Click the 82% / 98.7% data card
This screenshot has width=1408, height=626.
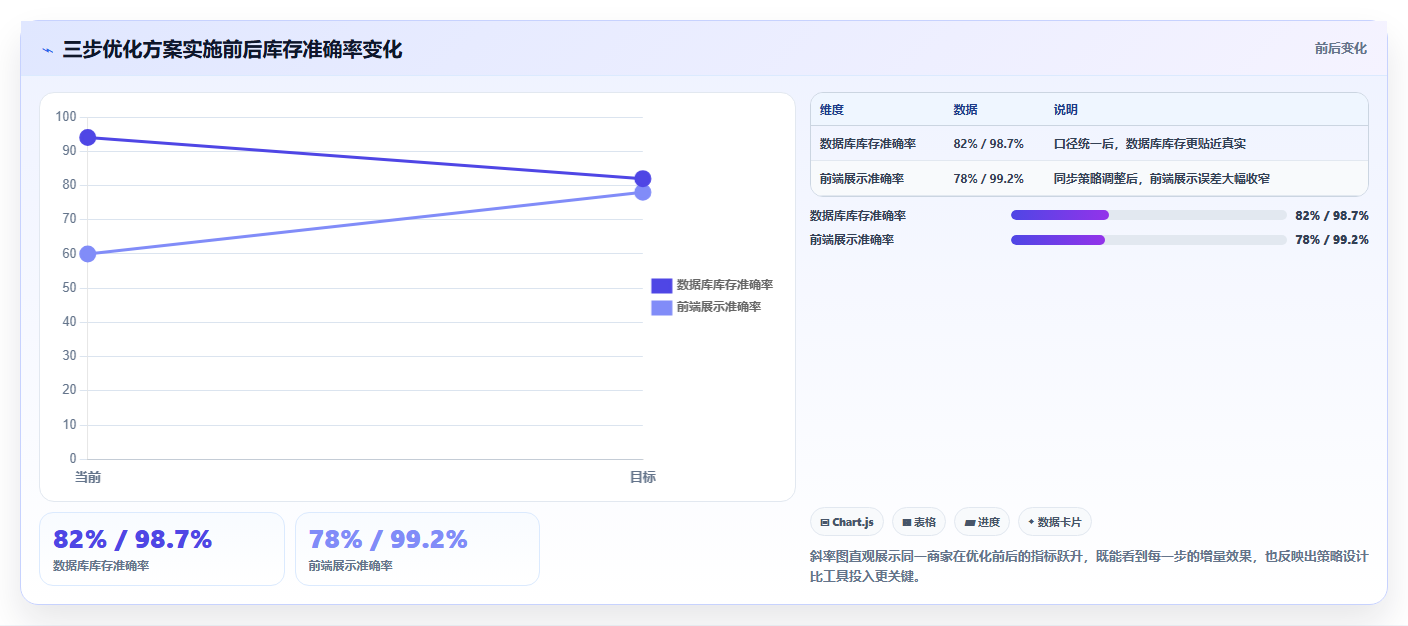(x=162, y=549)
